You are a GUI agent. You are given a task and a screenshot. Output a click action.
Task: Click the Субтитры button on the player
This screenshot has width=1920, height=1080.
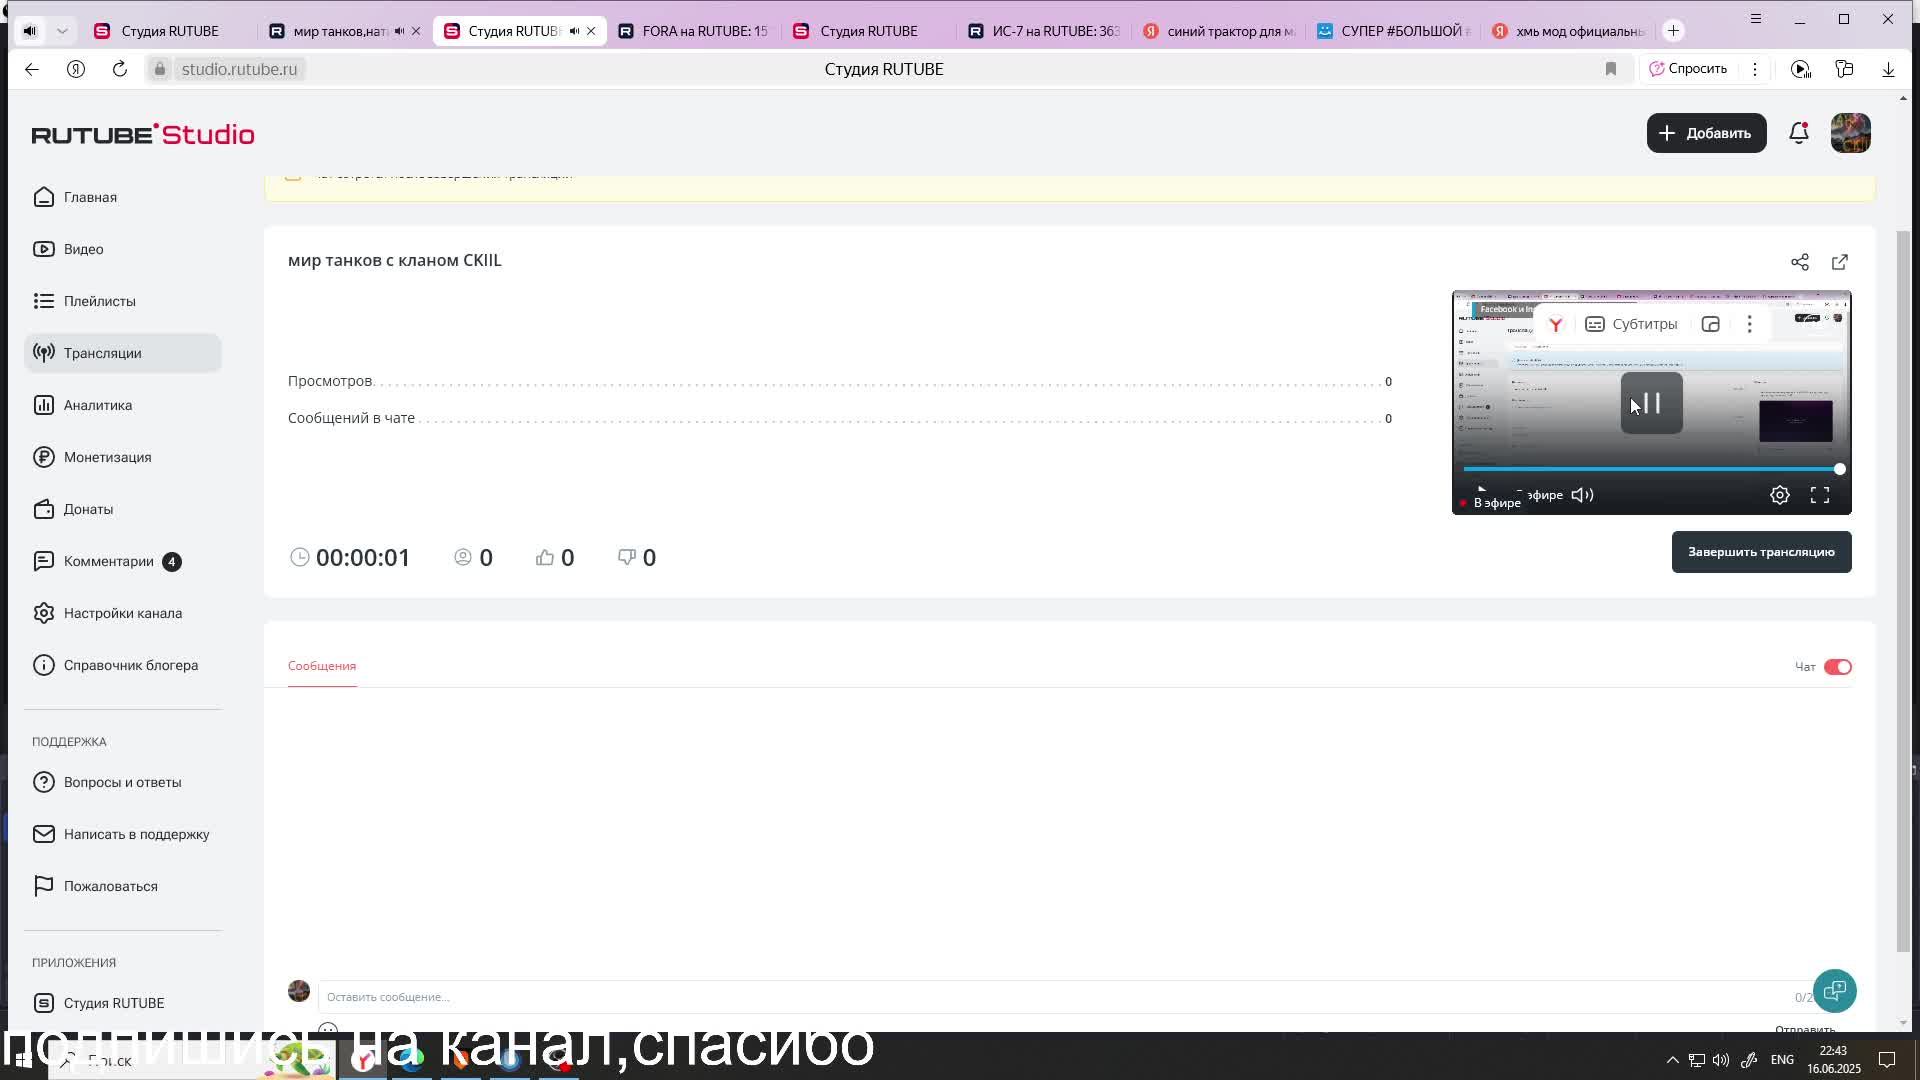tap(1631, 324)
